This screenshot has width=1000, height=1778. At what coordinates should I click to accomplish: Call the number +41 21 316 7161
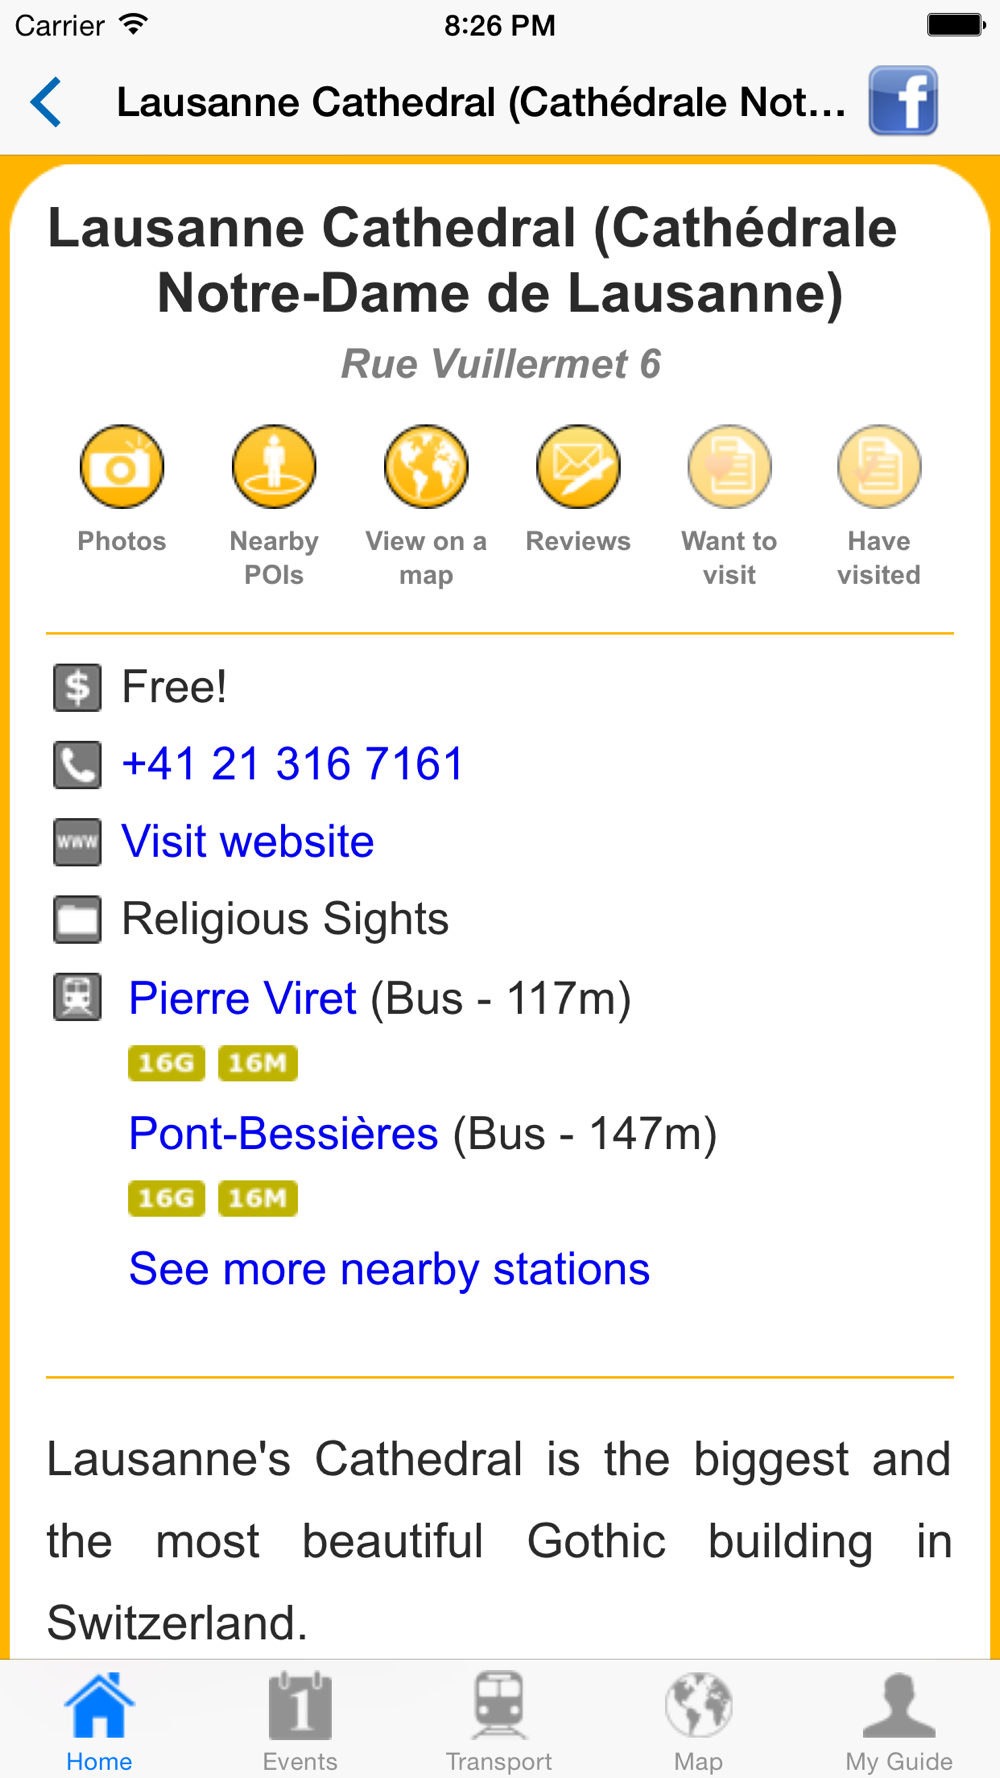293,764
